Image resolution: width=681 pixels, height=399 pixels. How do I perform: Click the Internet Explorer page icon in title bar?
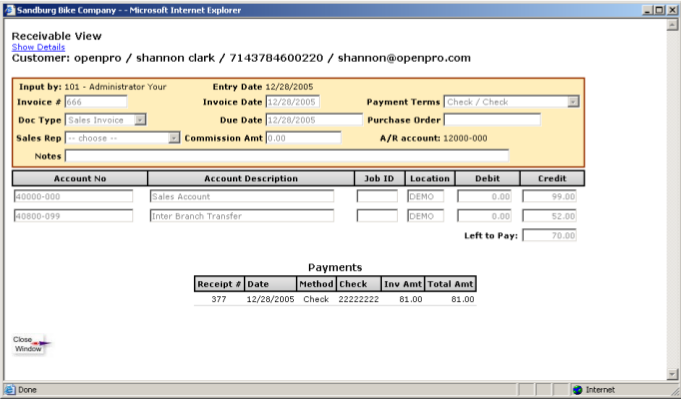[9, 10]
